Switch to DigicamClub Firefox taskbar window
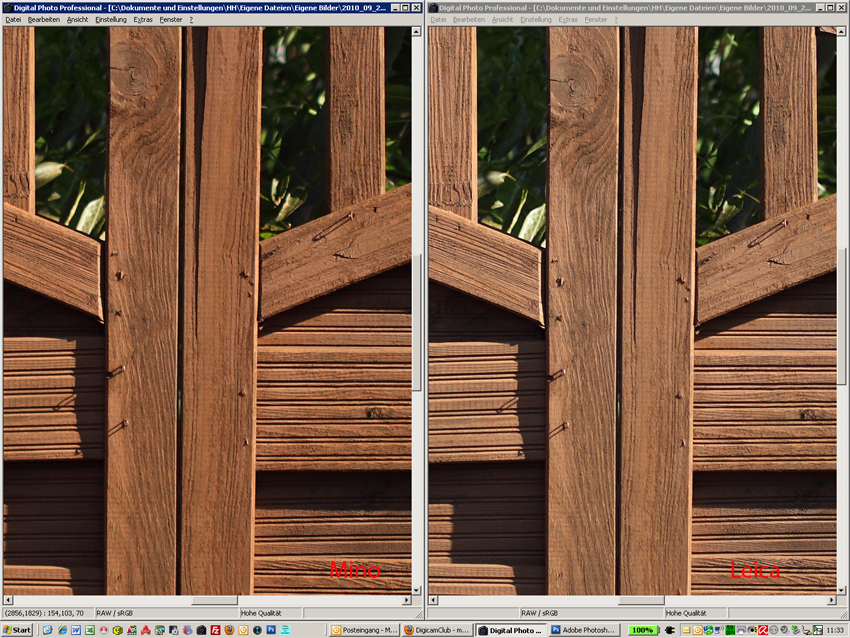 (x=437, y=630)
